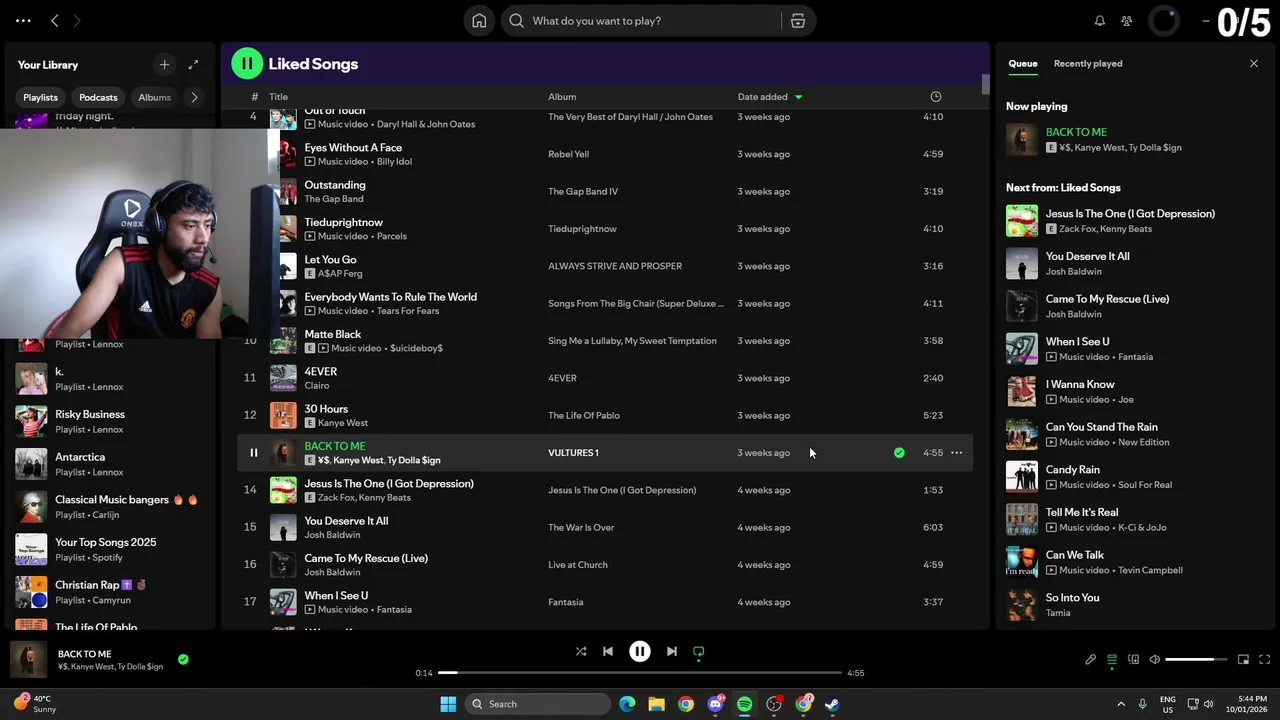Open Your Top Songs 2025 playlist
1280x720 pixels.
coord(108,549)
